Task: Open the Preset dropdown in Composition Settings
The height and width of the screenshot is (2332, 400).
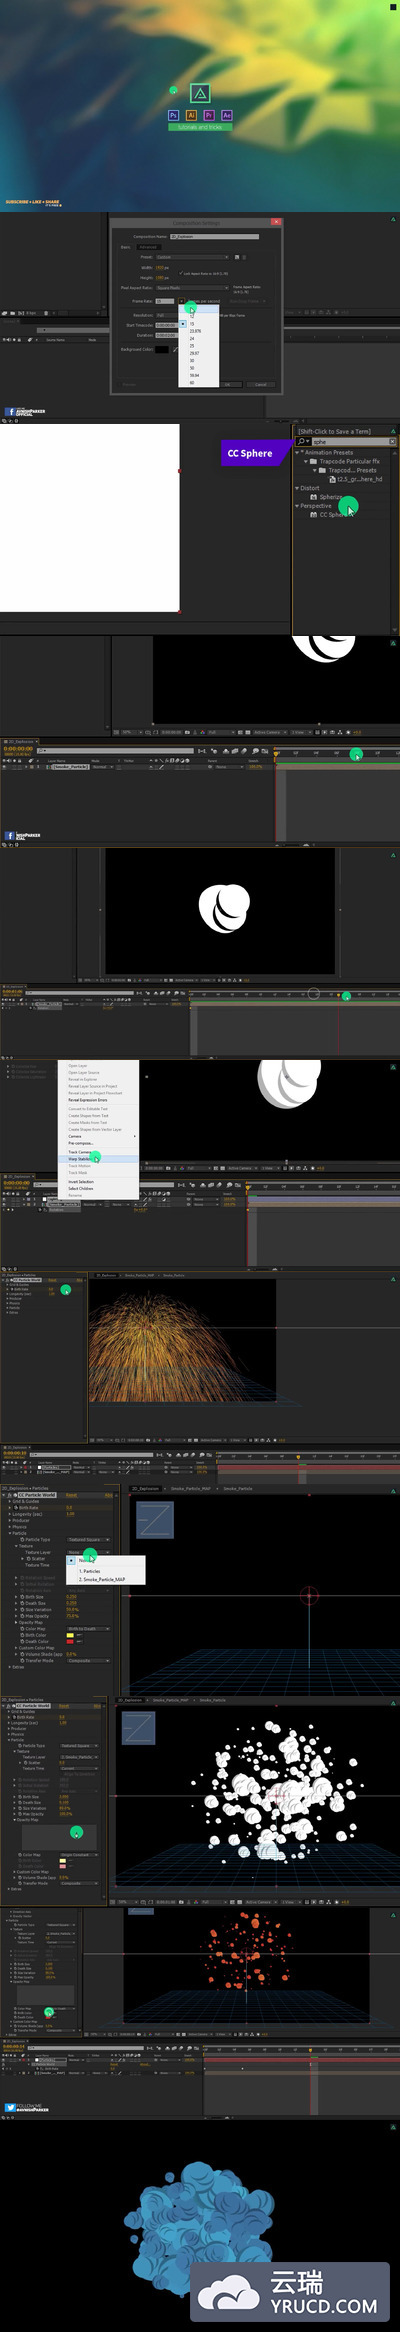Action: (192, 257)
